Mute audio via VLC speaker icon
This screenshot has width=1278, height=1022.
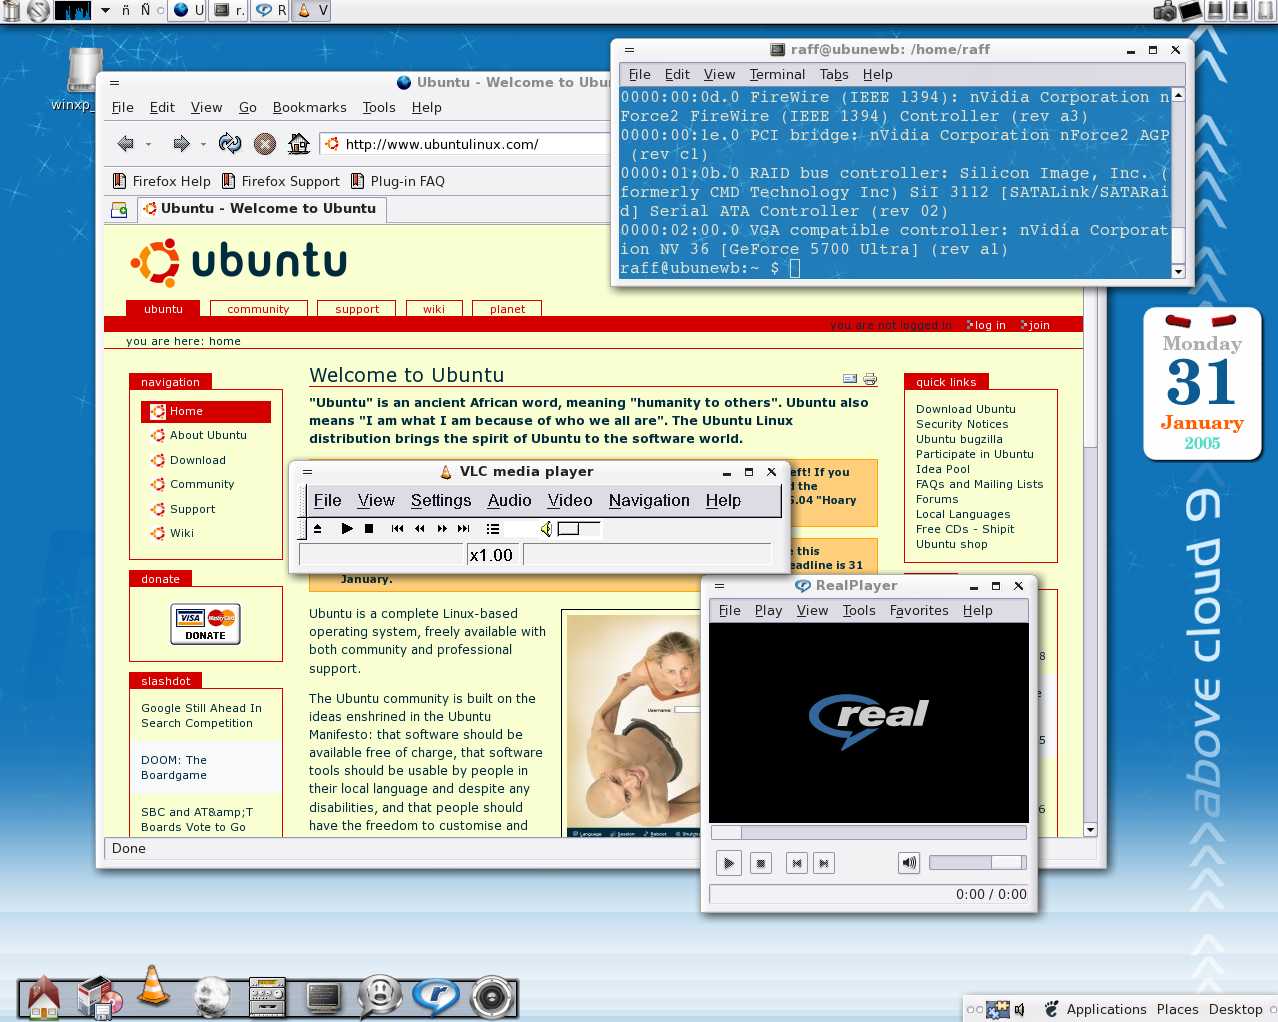pos(546,529)
